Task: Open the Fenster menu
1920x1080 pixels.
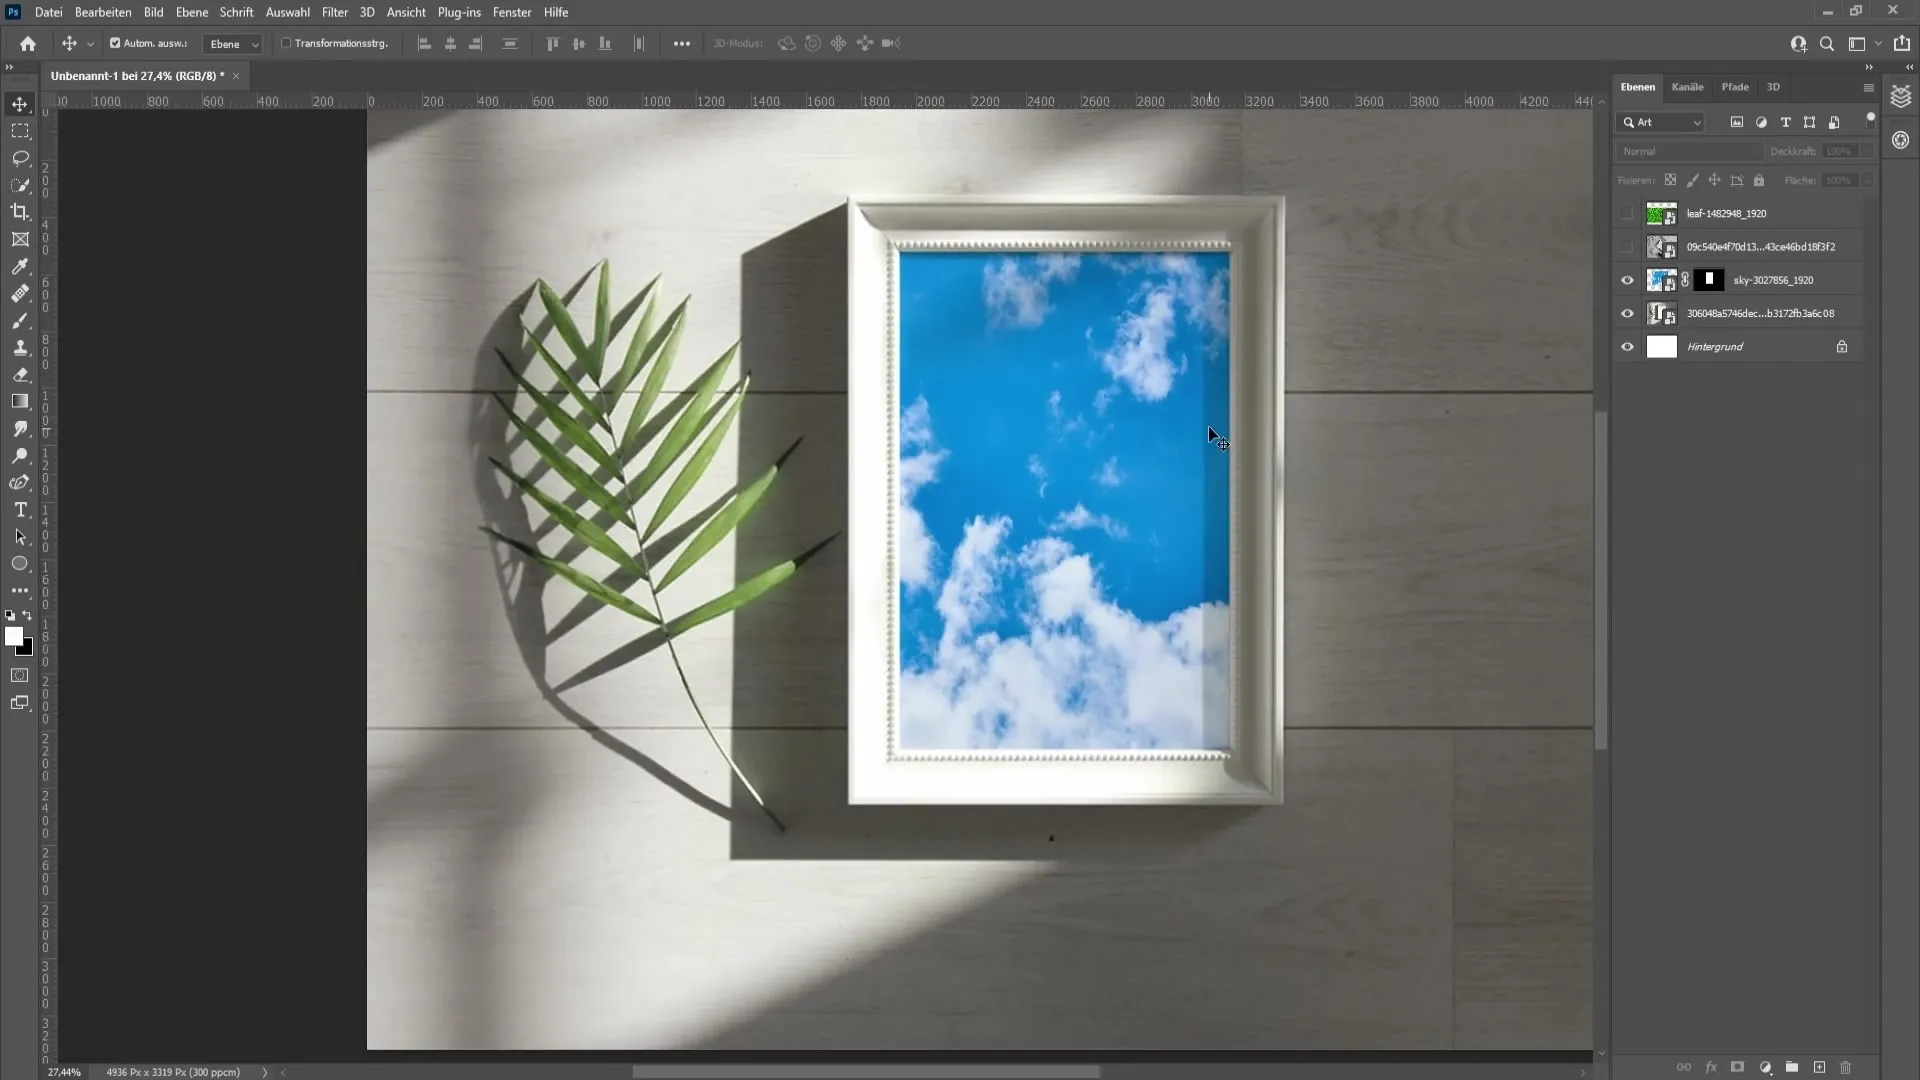Action: pyautogui.click(x=511, y=12)
